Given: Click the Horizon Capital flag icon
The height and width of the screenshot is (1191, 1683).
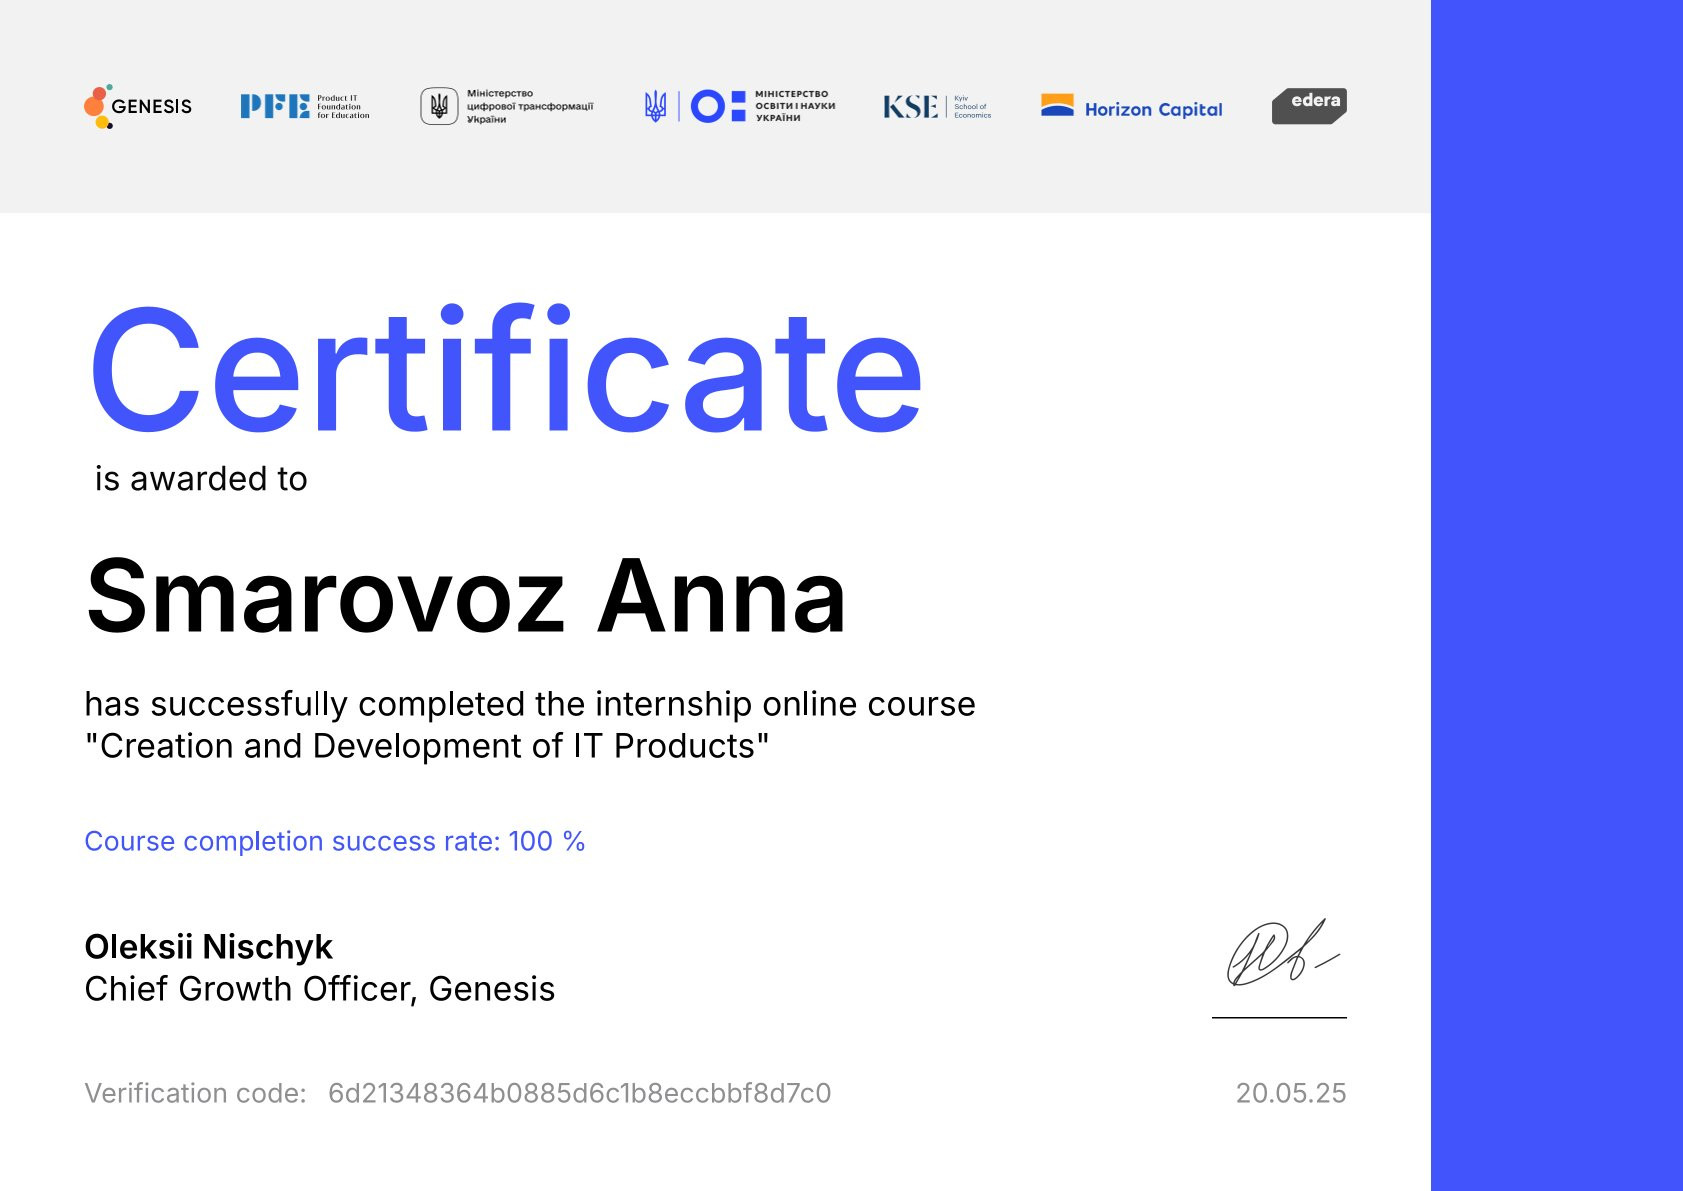Looking at the screenshot, I should pyautogui.click(x=1057, y=105).
